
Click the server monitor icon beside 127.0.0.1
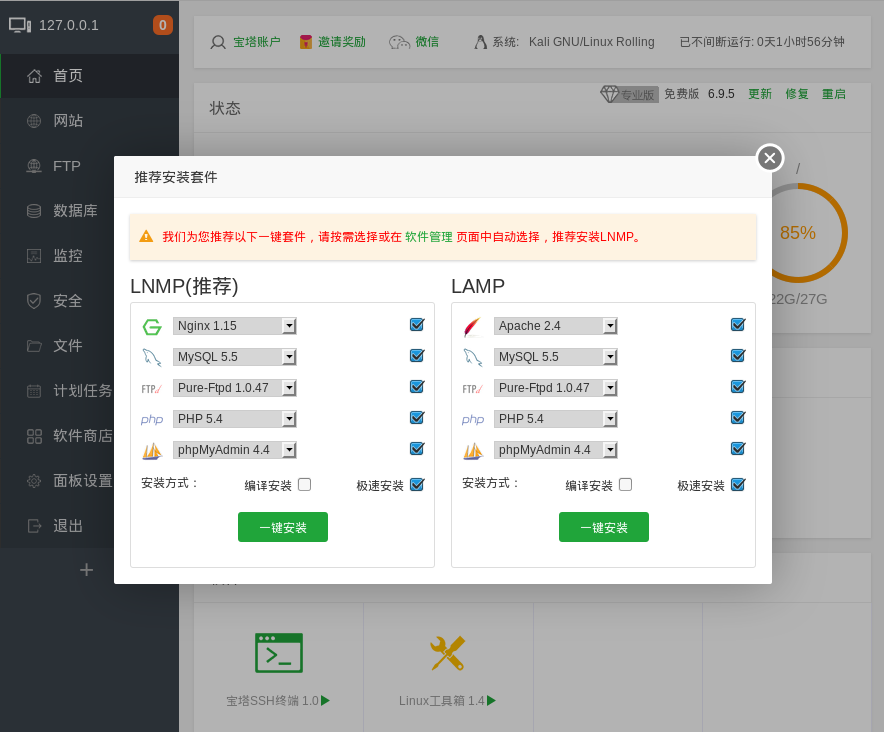coord(20,25)
